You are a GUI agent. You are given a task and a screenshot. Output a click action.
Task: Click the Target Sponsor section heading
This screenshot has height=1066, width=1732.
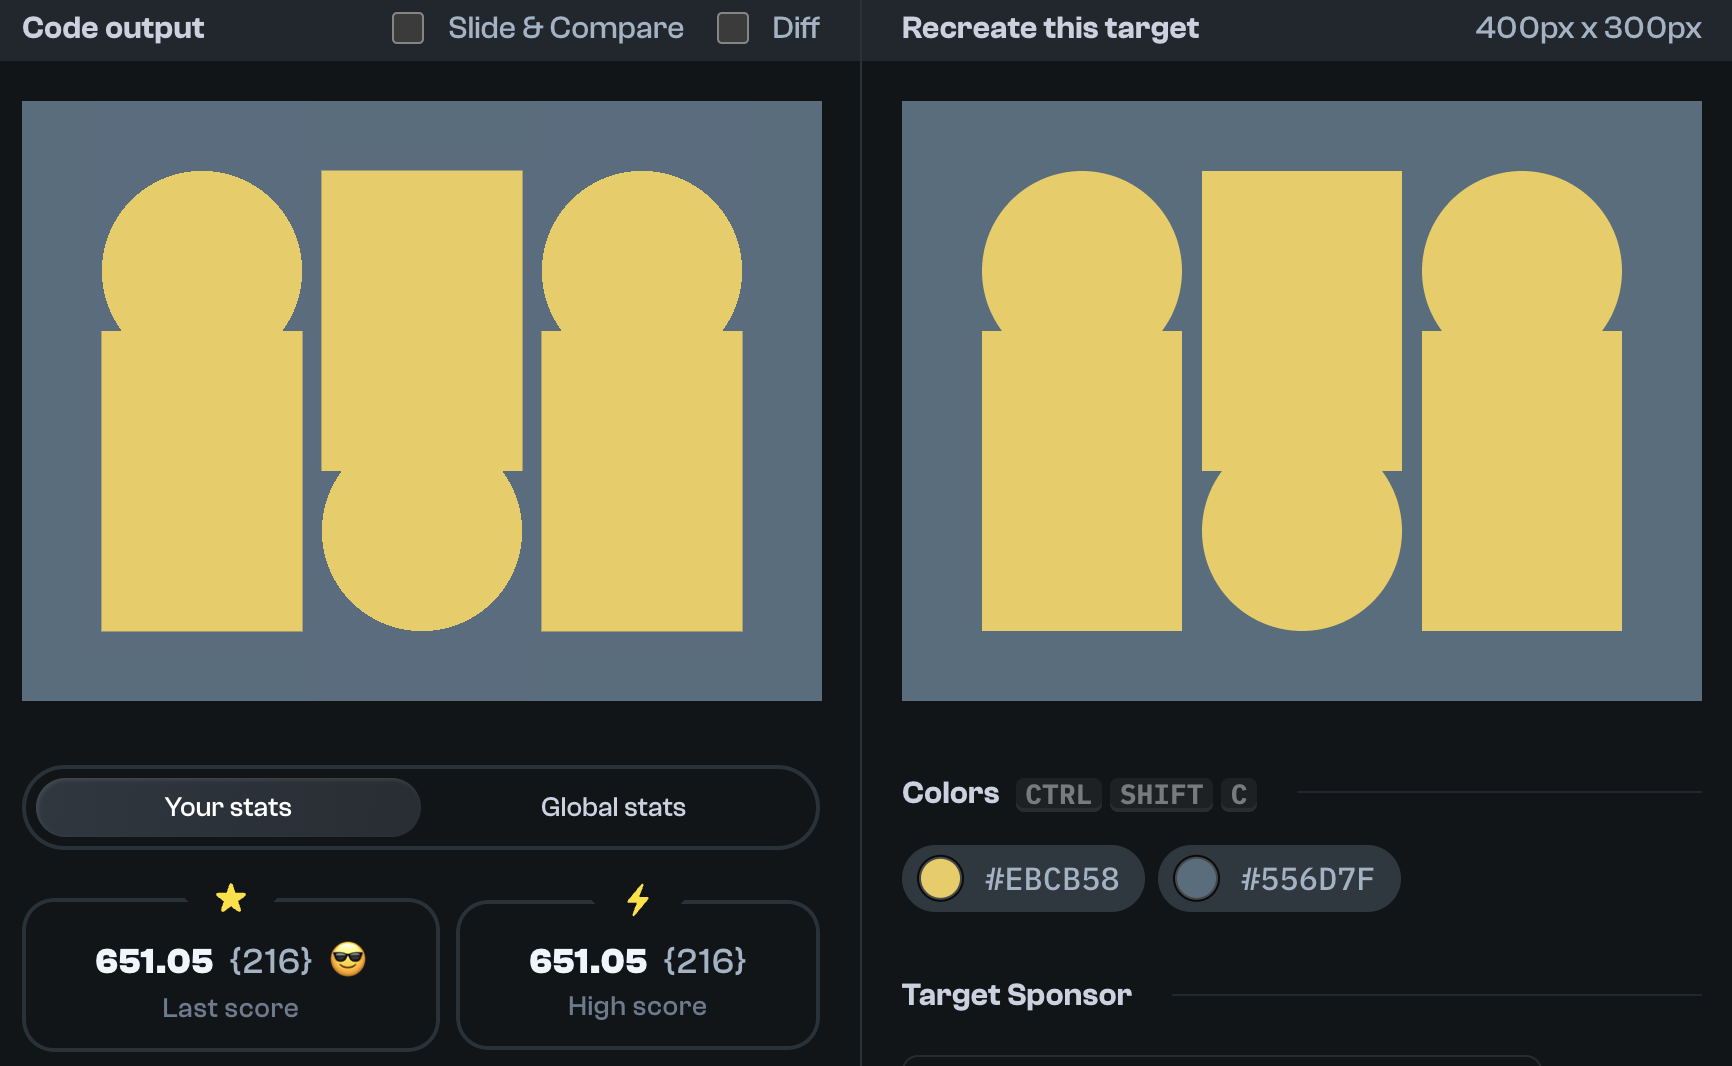pos(1016,995)
